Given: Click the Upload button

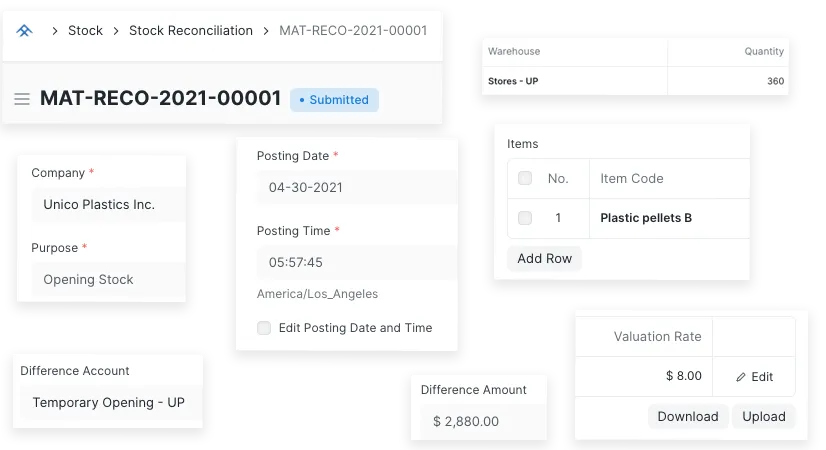Looking at the screenshot, I should pyautogui.click(x=764, y=417).
